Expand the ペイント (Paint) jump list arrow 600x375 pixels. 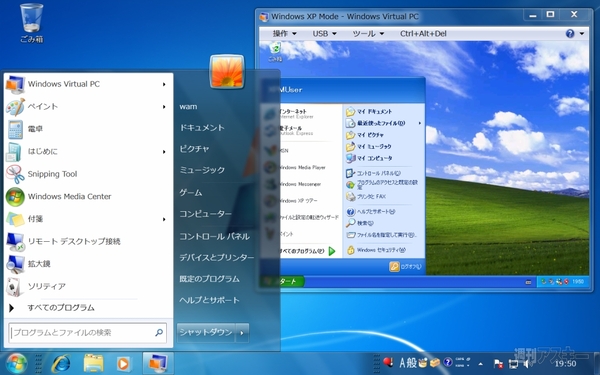pos(164,107)
